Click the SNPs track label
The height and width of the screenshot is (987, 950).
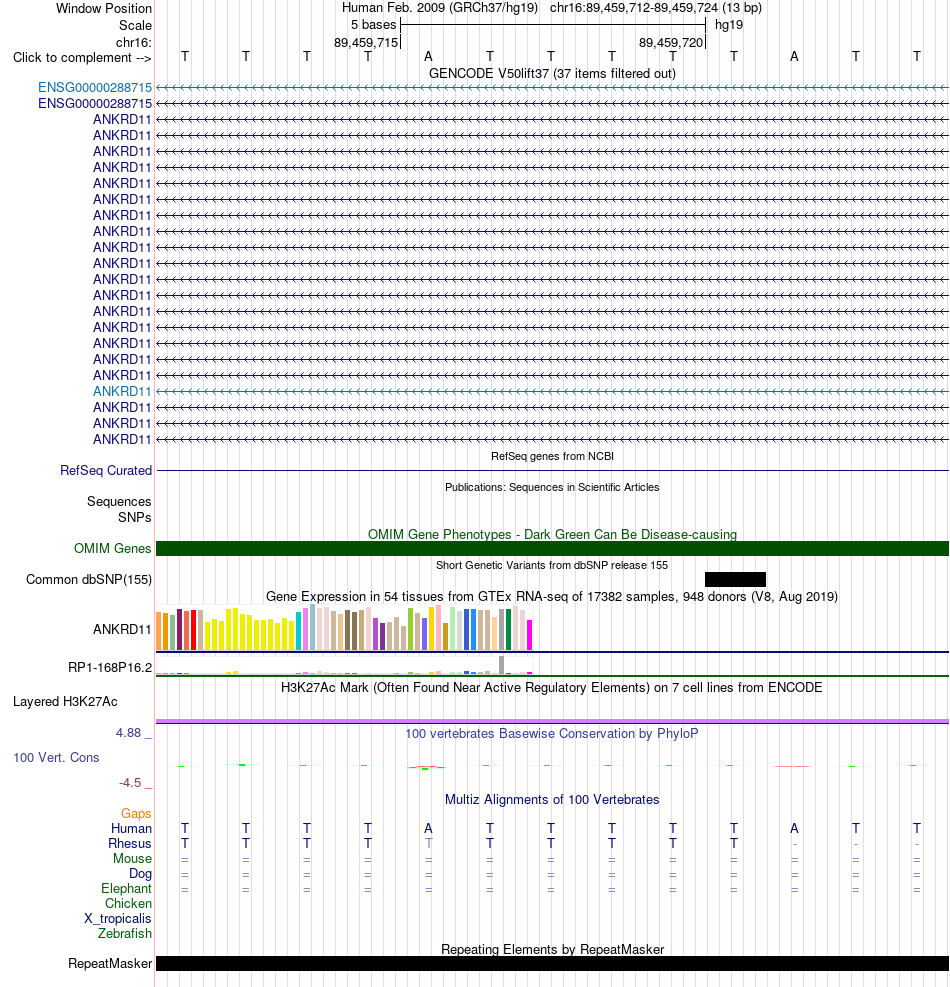tap(135, 517)
